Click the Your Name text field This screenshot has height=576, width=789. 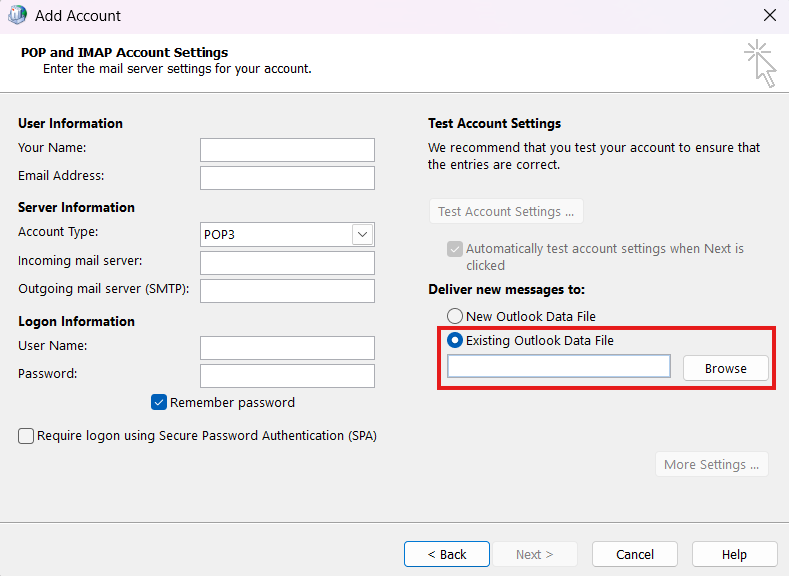coord(287,150)
